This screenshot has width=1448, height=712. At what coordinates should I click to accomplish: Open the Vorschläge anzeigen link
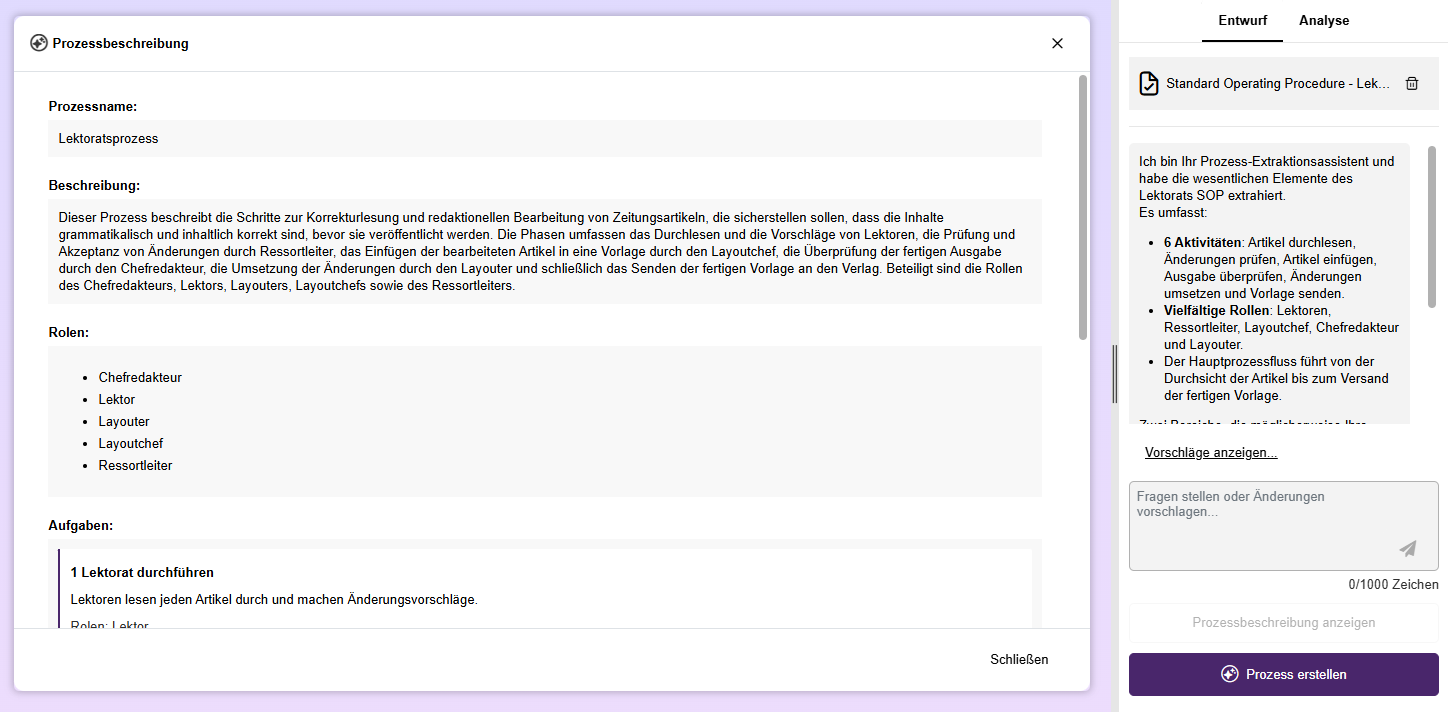tap(1210, 453)
